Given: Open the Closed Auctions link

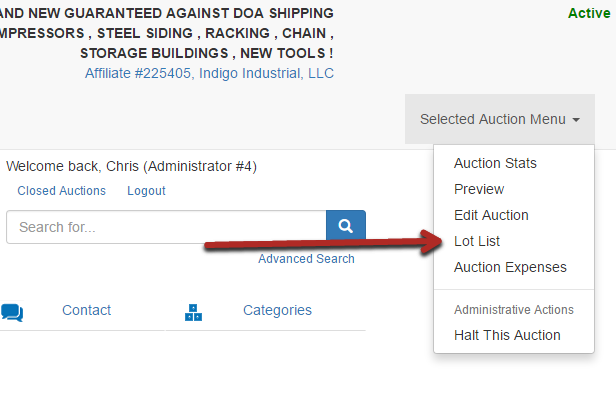Looking at the screenshot, I should pyautogui.click(x=61, y=191).
